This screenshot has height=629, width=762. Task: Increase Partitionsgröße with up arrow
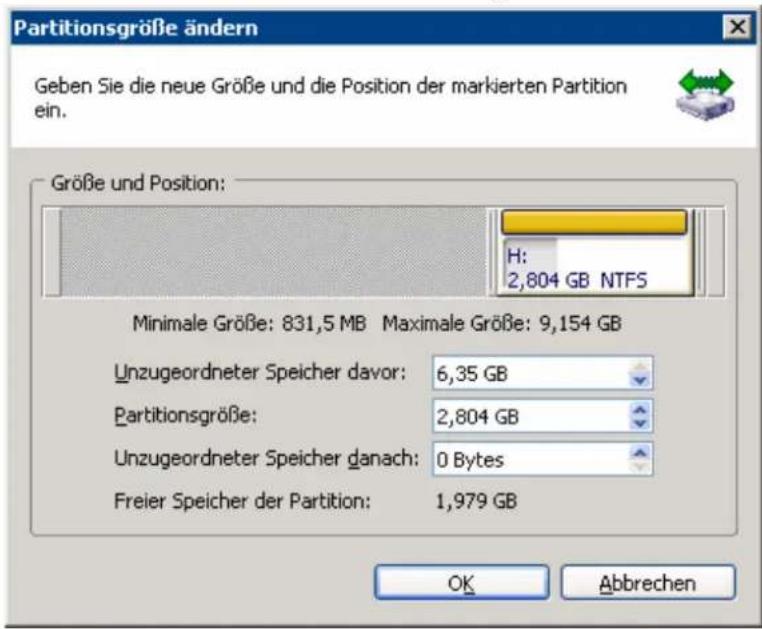pyautogui.click(x=640, y=408)
